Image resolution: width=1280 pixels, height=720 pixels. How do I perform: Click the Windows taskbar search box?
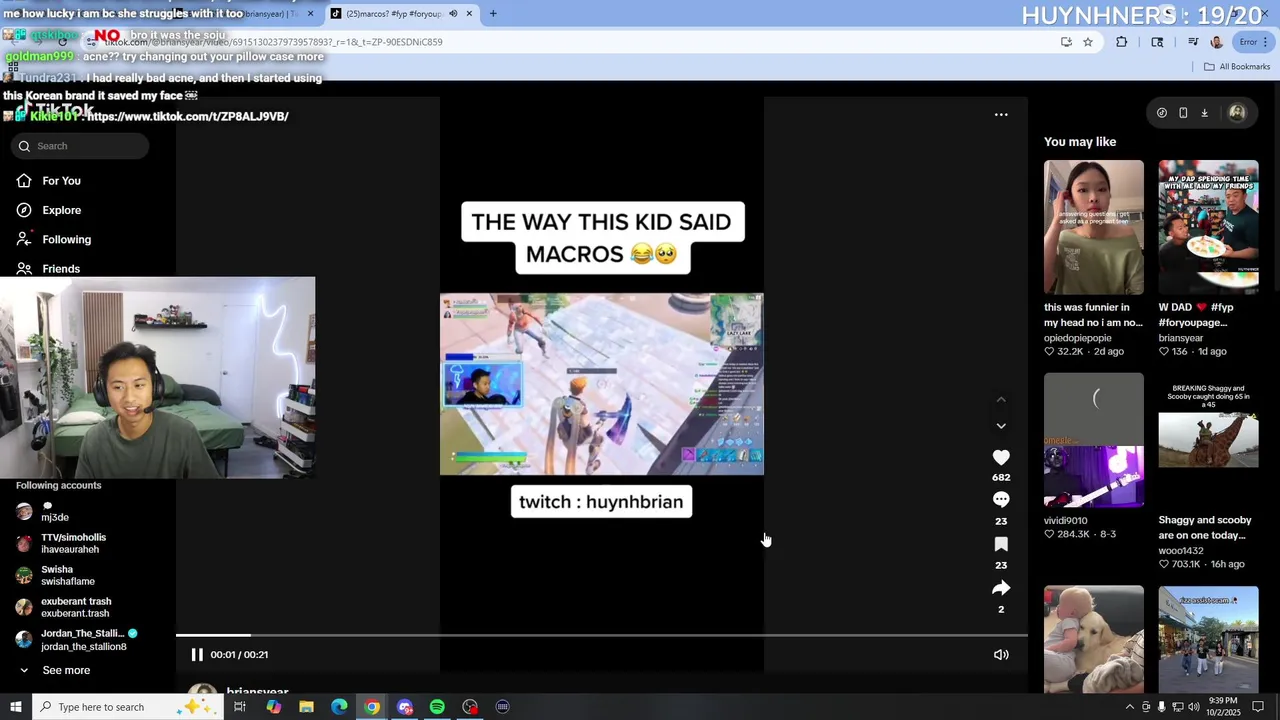127,707
